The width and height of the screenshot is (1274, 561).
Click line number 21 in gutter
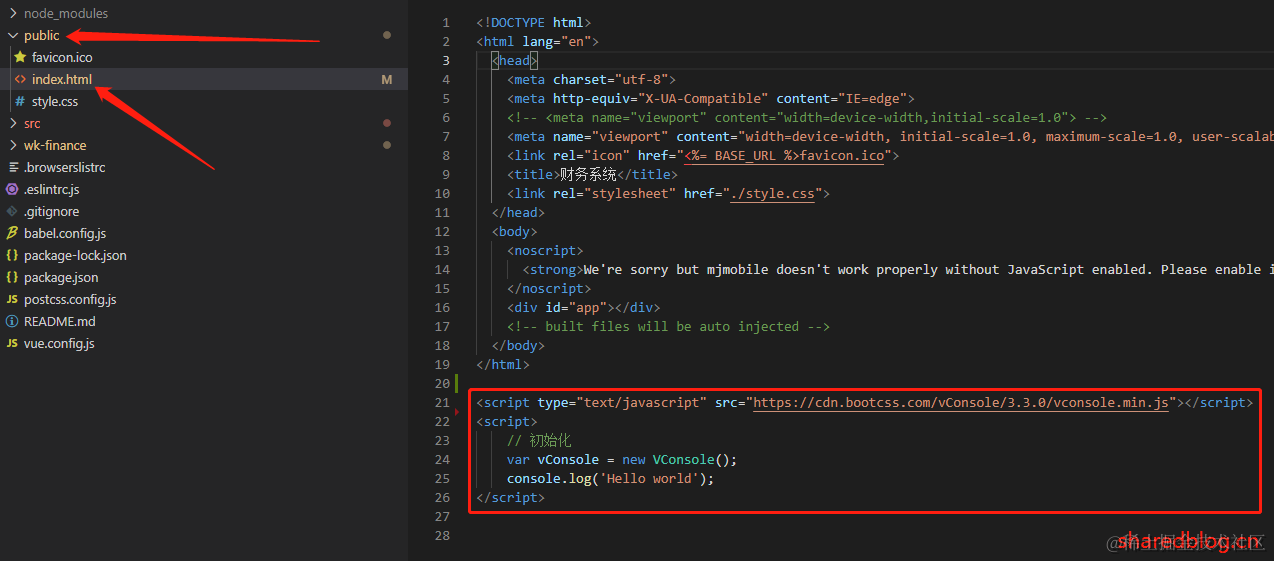coord(442,403)
